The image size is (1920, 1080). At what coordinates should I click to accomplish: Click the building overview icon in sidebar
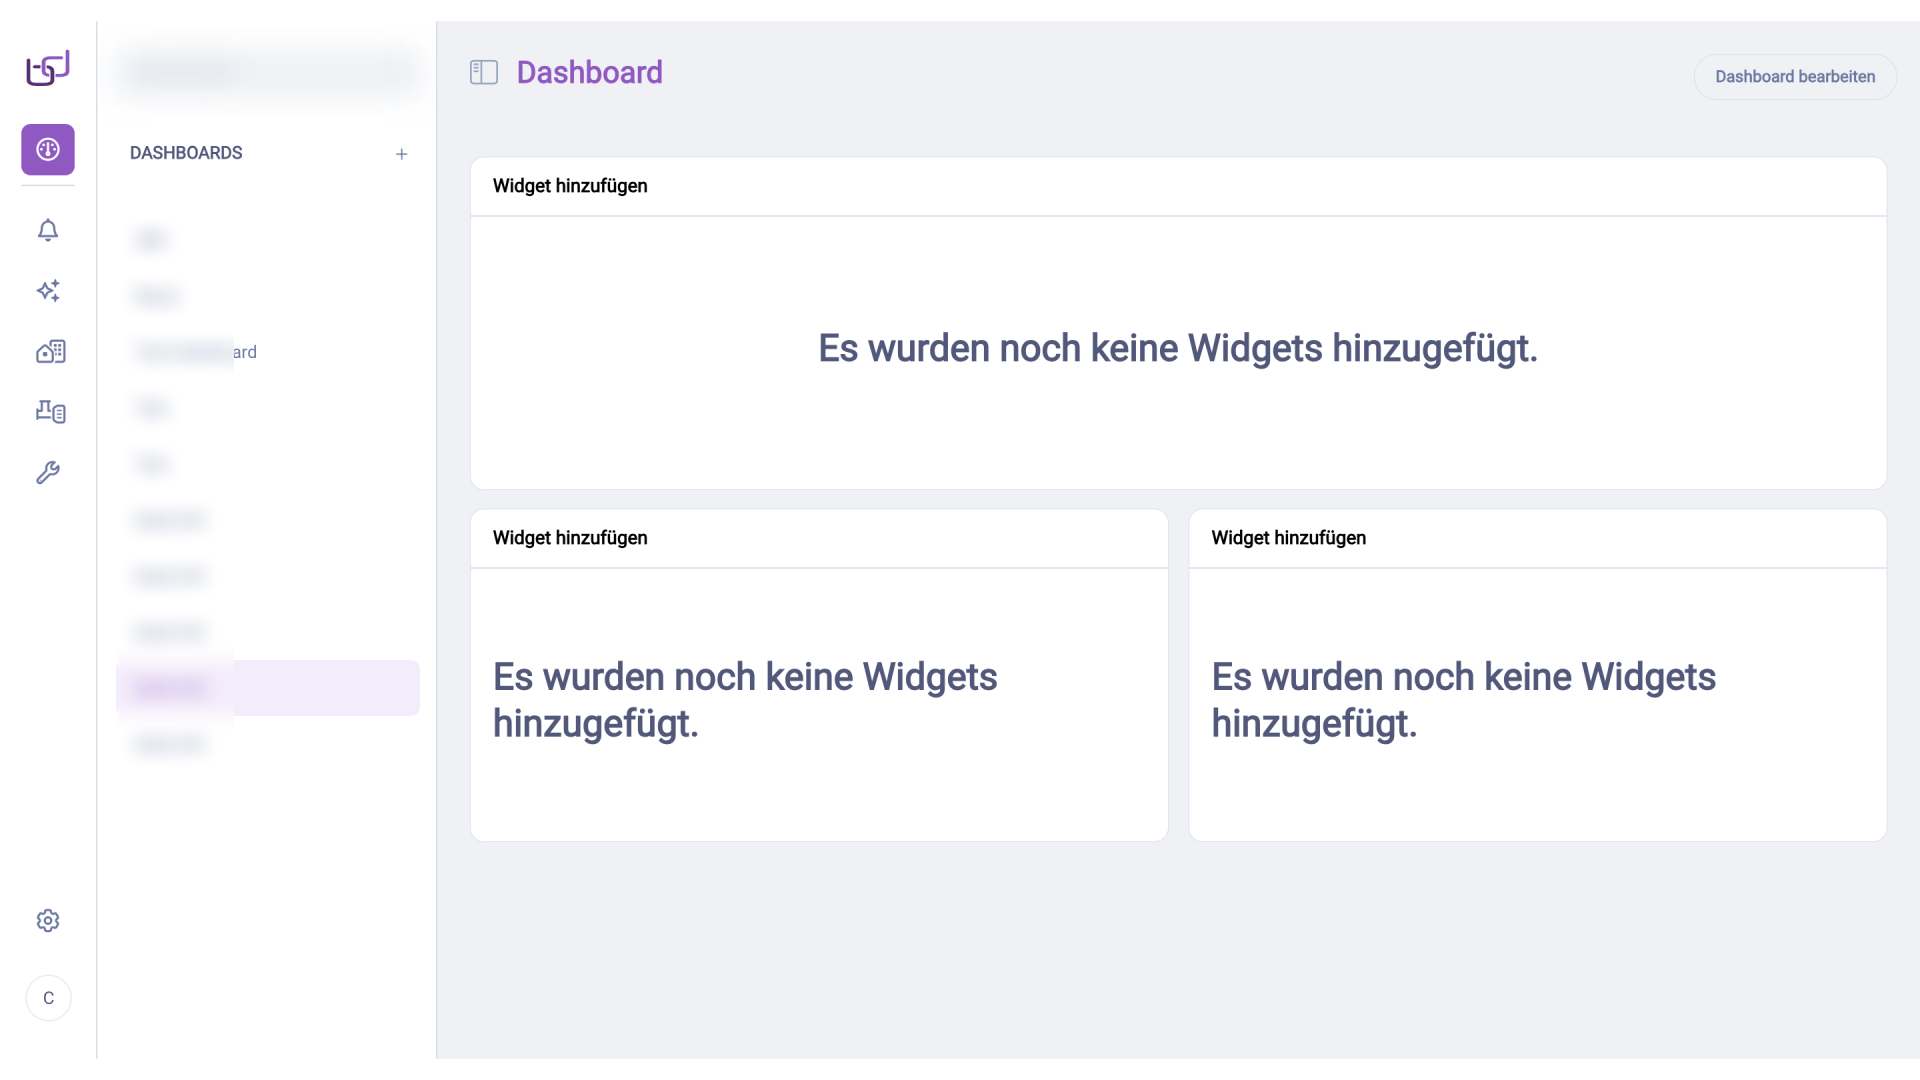click(x=50, y=352)
